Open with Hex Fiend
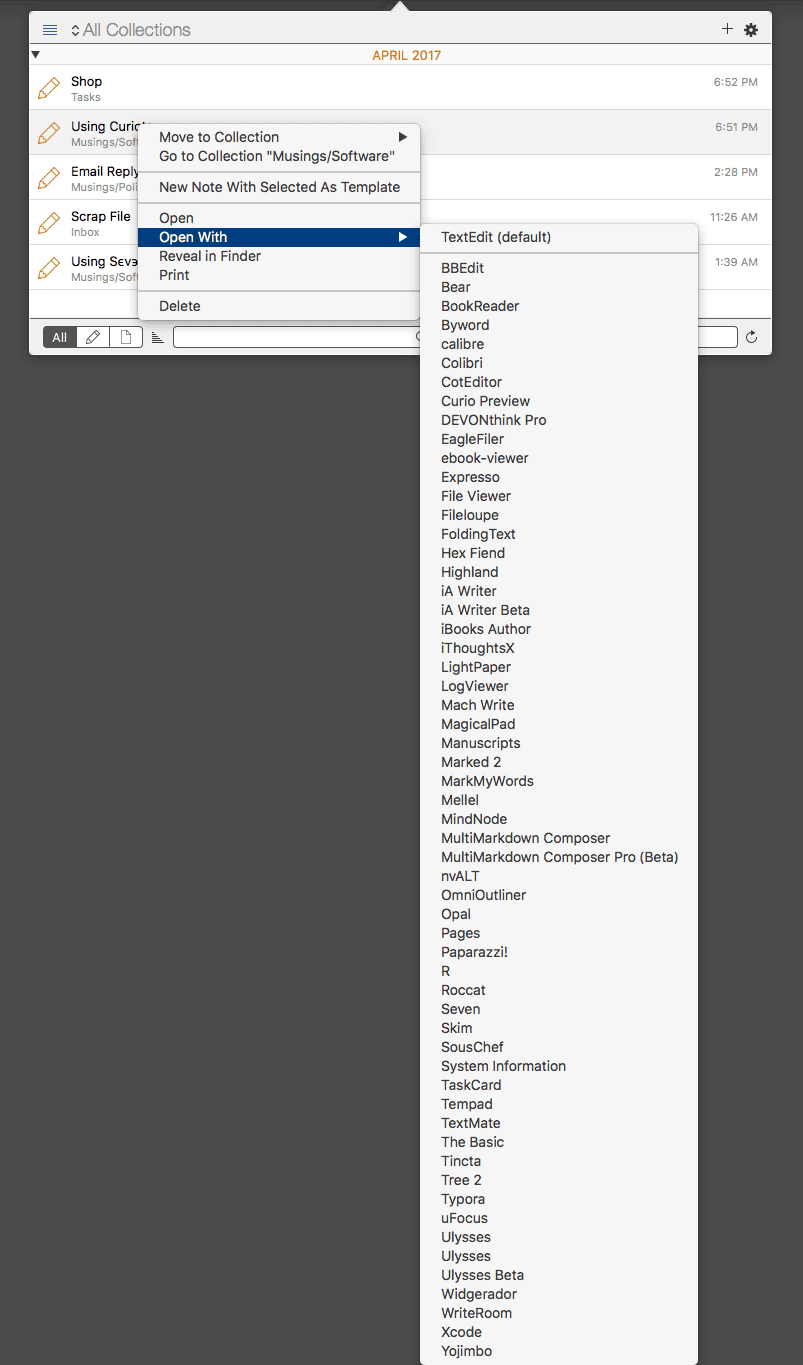This screenshot has height=1365, width=803. (x=559, y=553)
